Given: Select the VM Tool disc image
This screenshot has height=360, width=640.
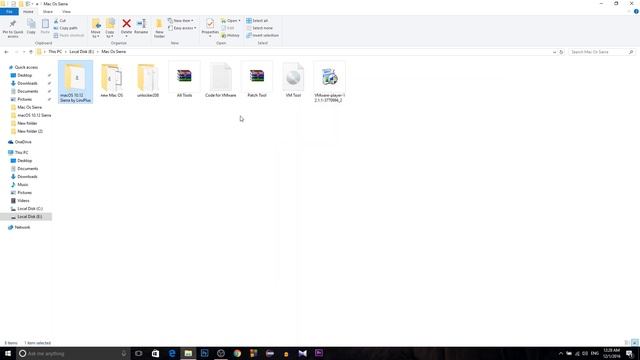Looking at the screenshot, I should pyautogui.click(x=293, y=80).
